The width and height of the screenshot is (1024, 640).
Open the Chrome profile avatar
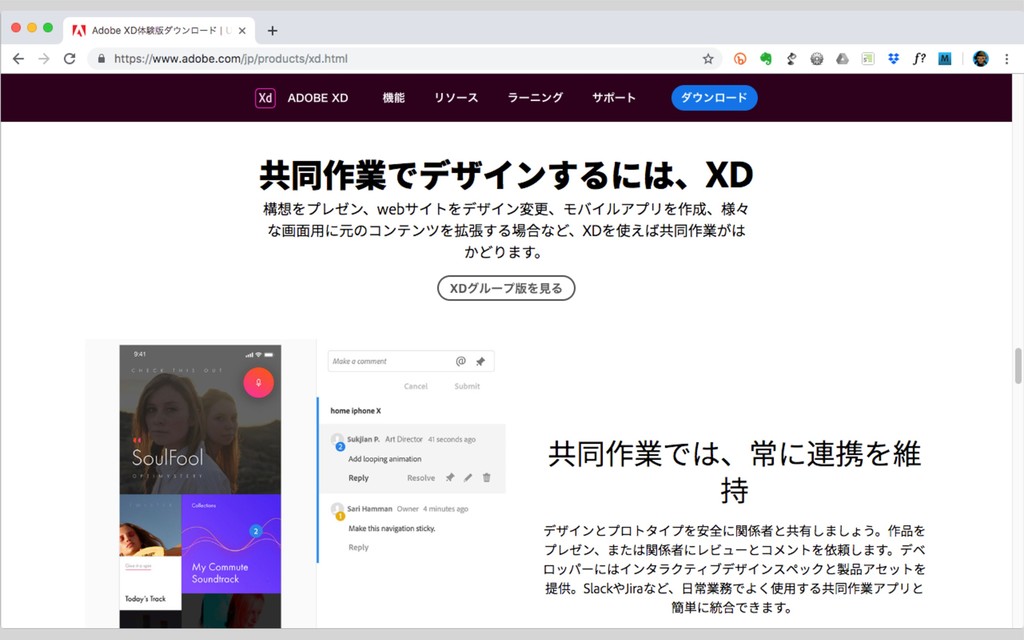(x=980, y=59)
